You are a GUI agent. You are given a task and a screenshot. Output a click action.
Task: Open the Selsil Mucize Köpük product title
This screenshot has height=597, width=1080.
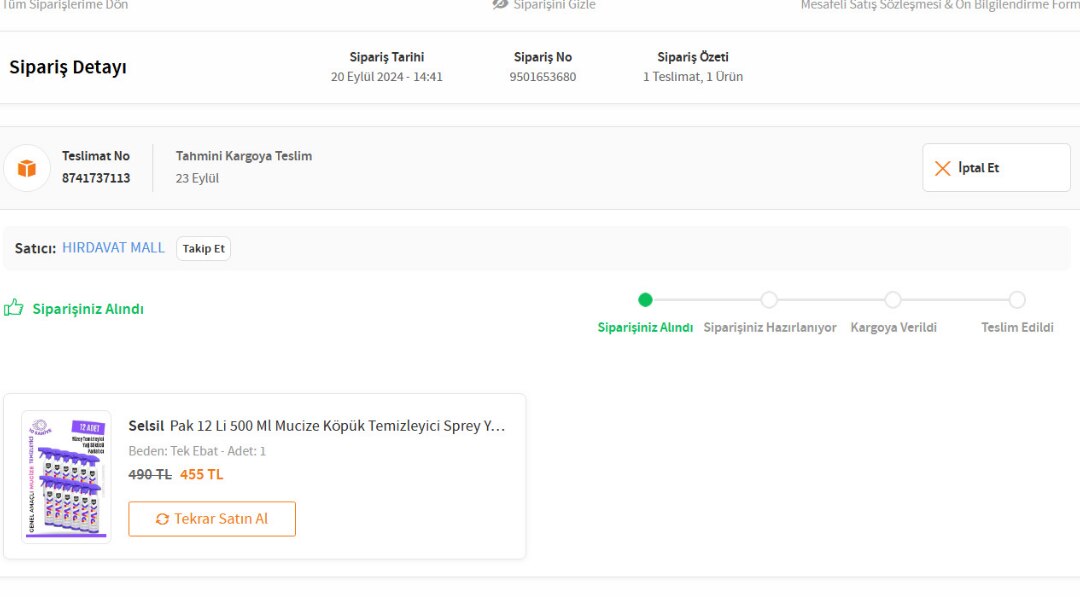[317, 426]
